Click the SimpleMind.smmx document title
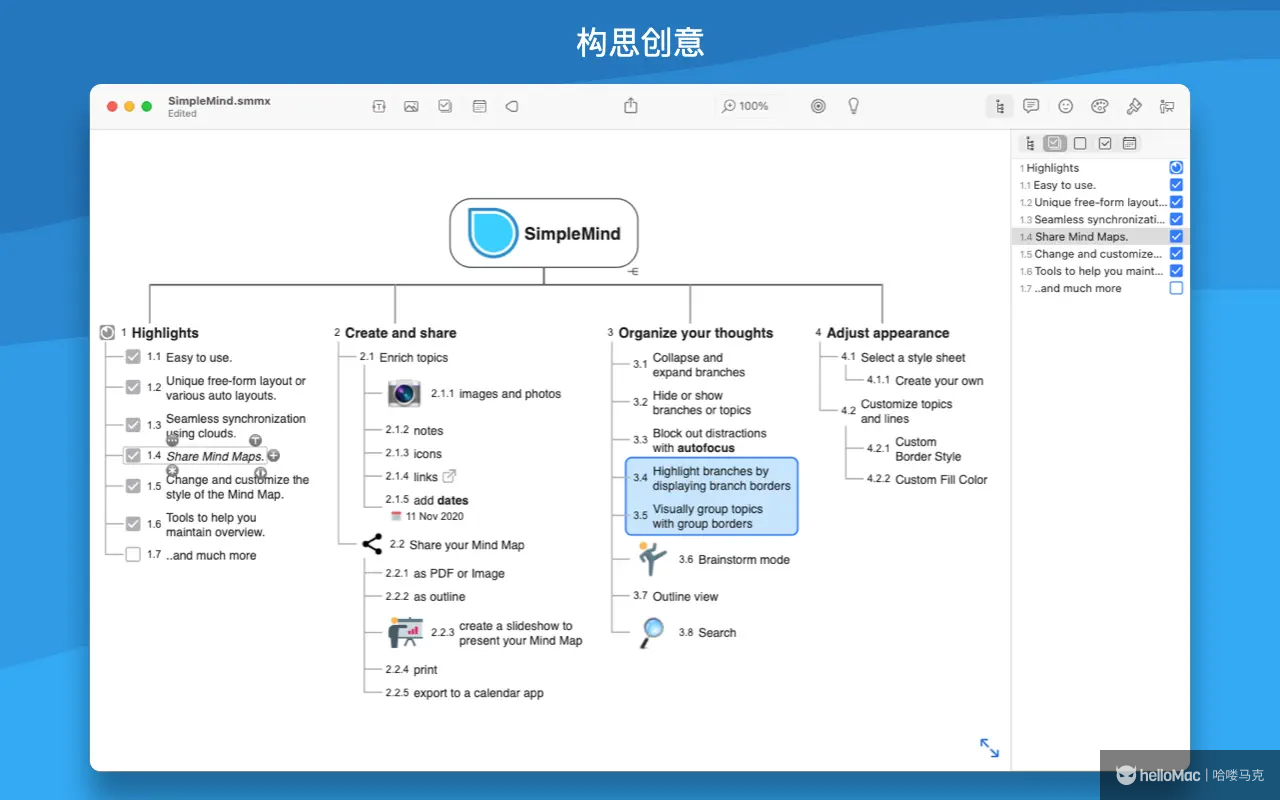 (x=219, y=101)
